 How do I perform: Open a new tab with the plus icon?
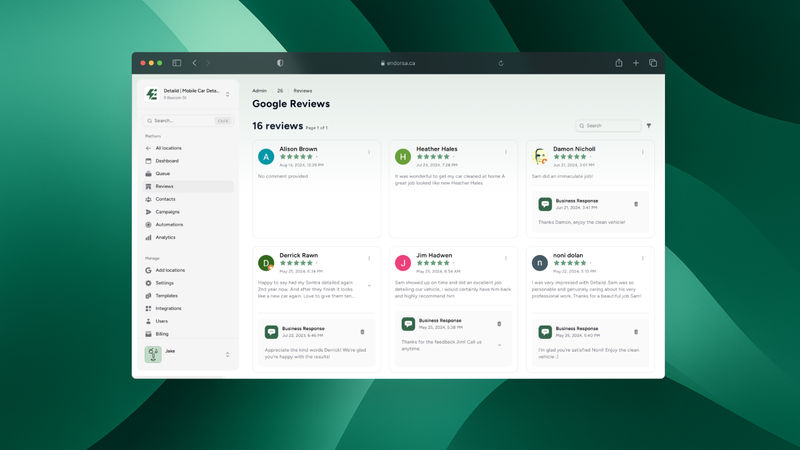636,63
